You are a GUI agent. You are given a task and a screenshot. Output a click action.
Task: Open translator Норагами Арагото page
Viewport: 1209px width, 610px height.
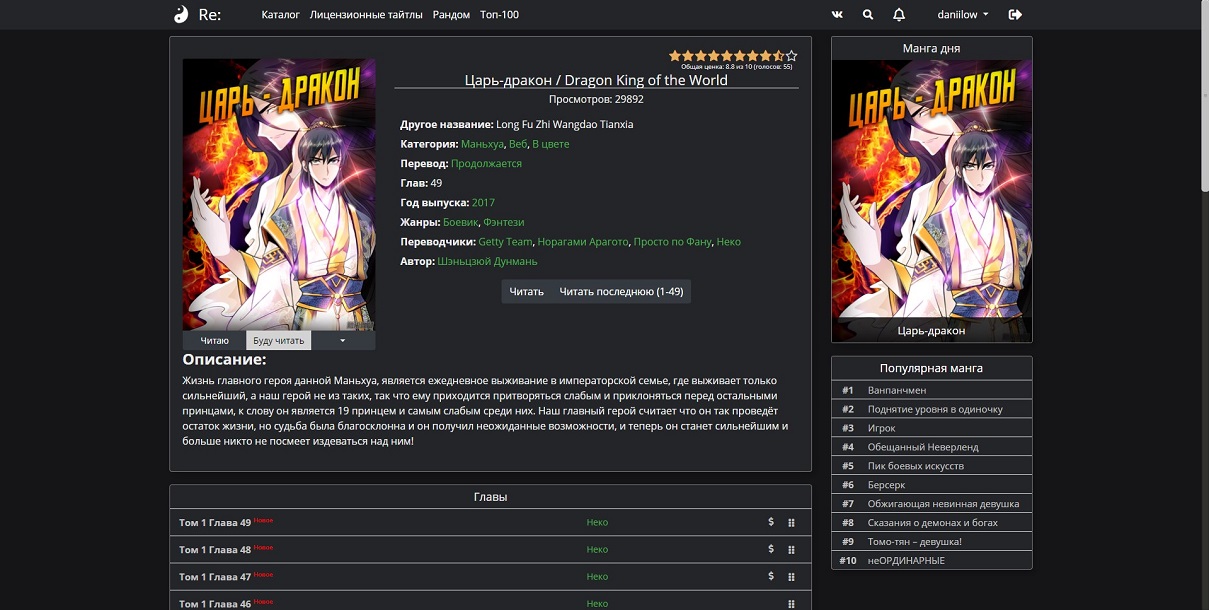point(583,241)
